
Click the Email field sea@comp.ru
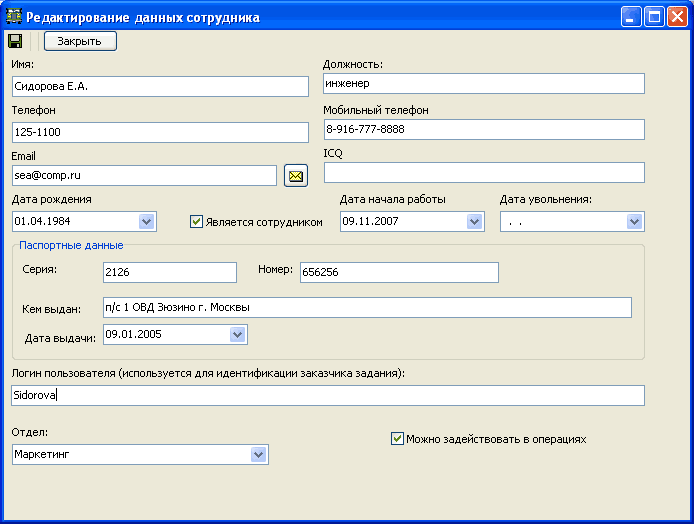(144, 176)
